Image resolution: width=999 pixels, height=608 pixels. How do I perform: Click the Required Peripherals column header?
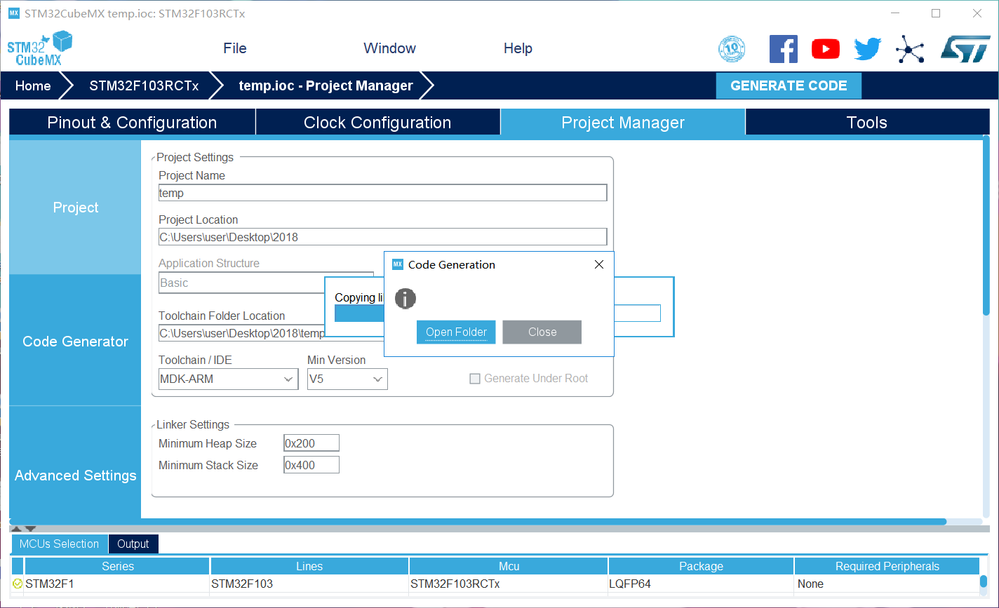point(887,566)
